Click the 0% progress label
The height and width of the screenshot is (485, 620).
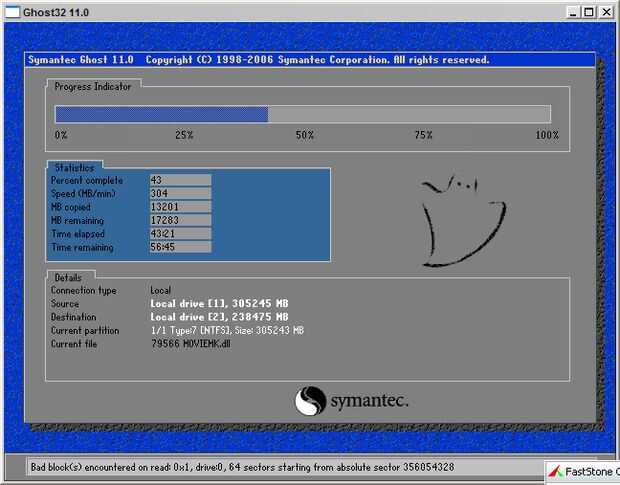pyautogui.click(x=61, y=135)
